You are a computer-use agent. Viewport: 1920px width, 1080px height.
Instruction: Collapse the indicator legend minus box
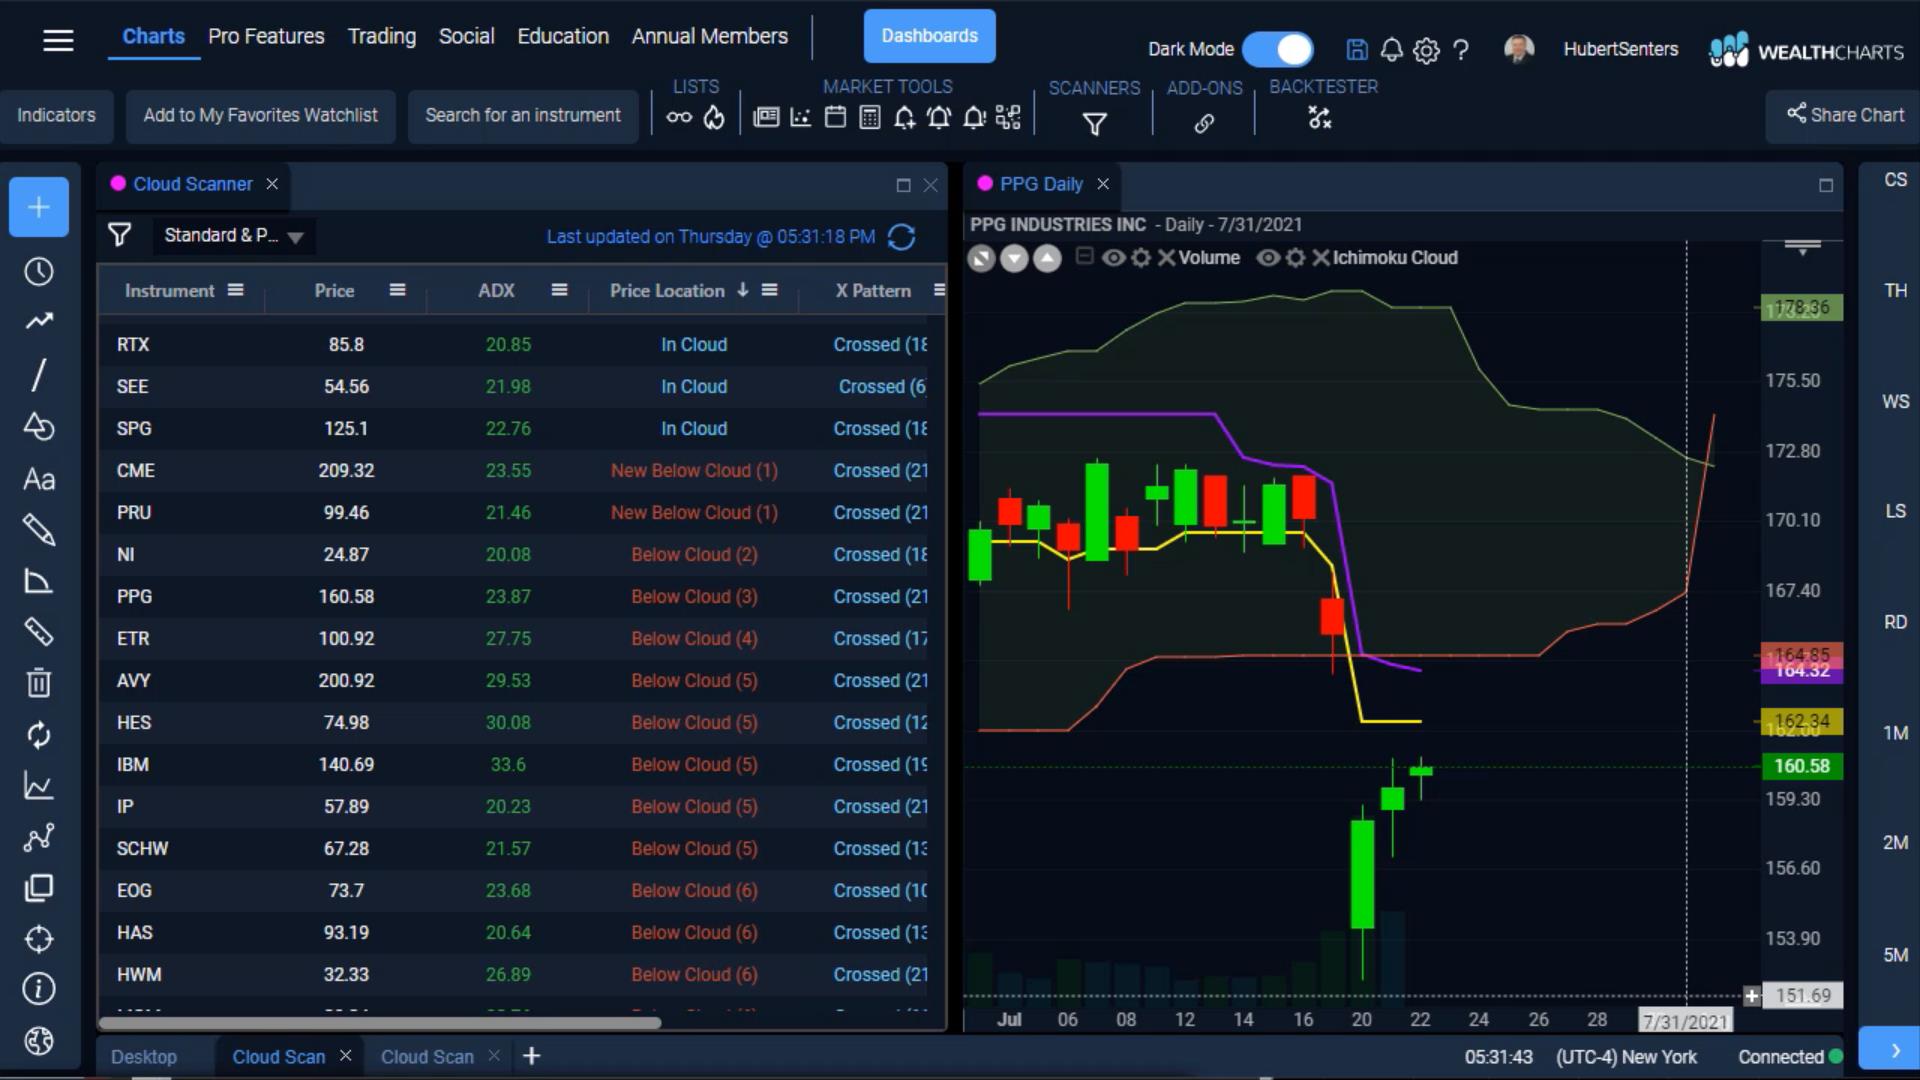point(1084,256)
